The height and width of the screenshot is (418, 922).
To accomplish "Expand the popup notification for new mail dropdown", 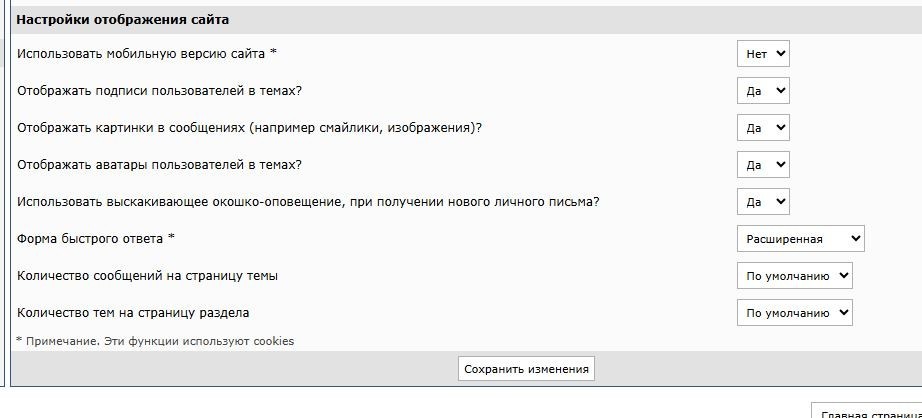I will click(x=763, y=202).
